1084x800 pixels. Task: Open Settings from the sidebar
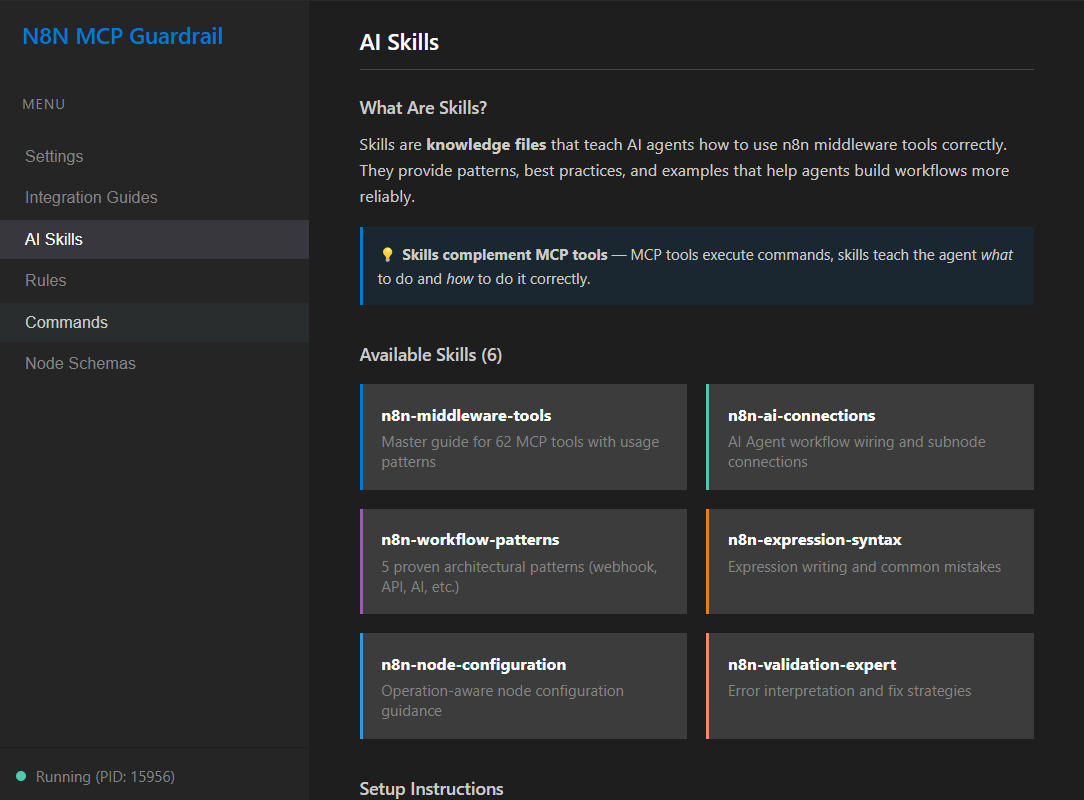[x=54, y=156]
